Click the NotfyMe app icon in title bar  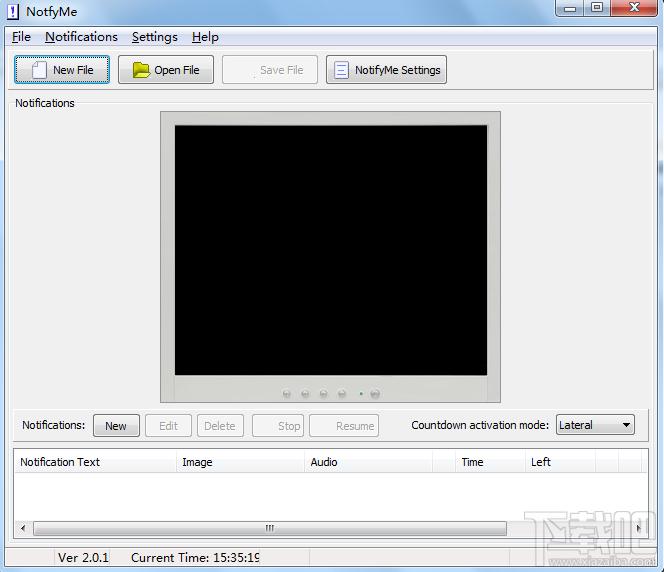13,11
